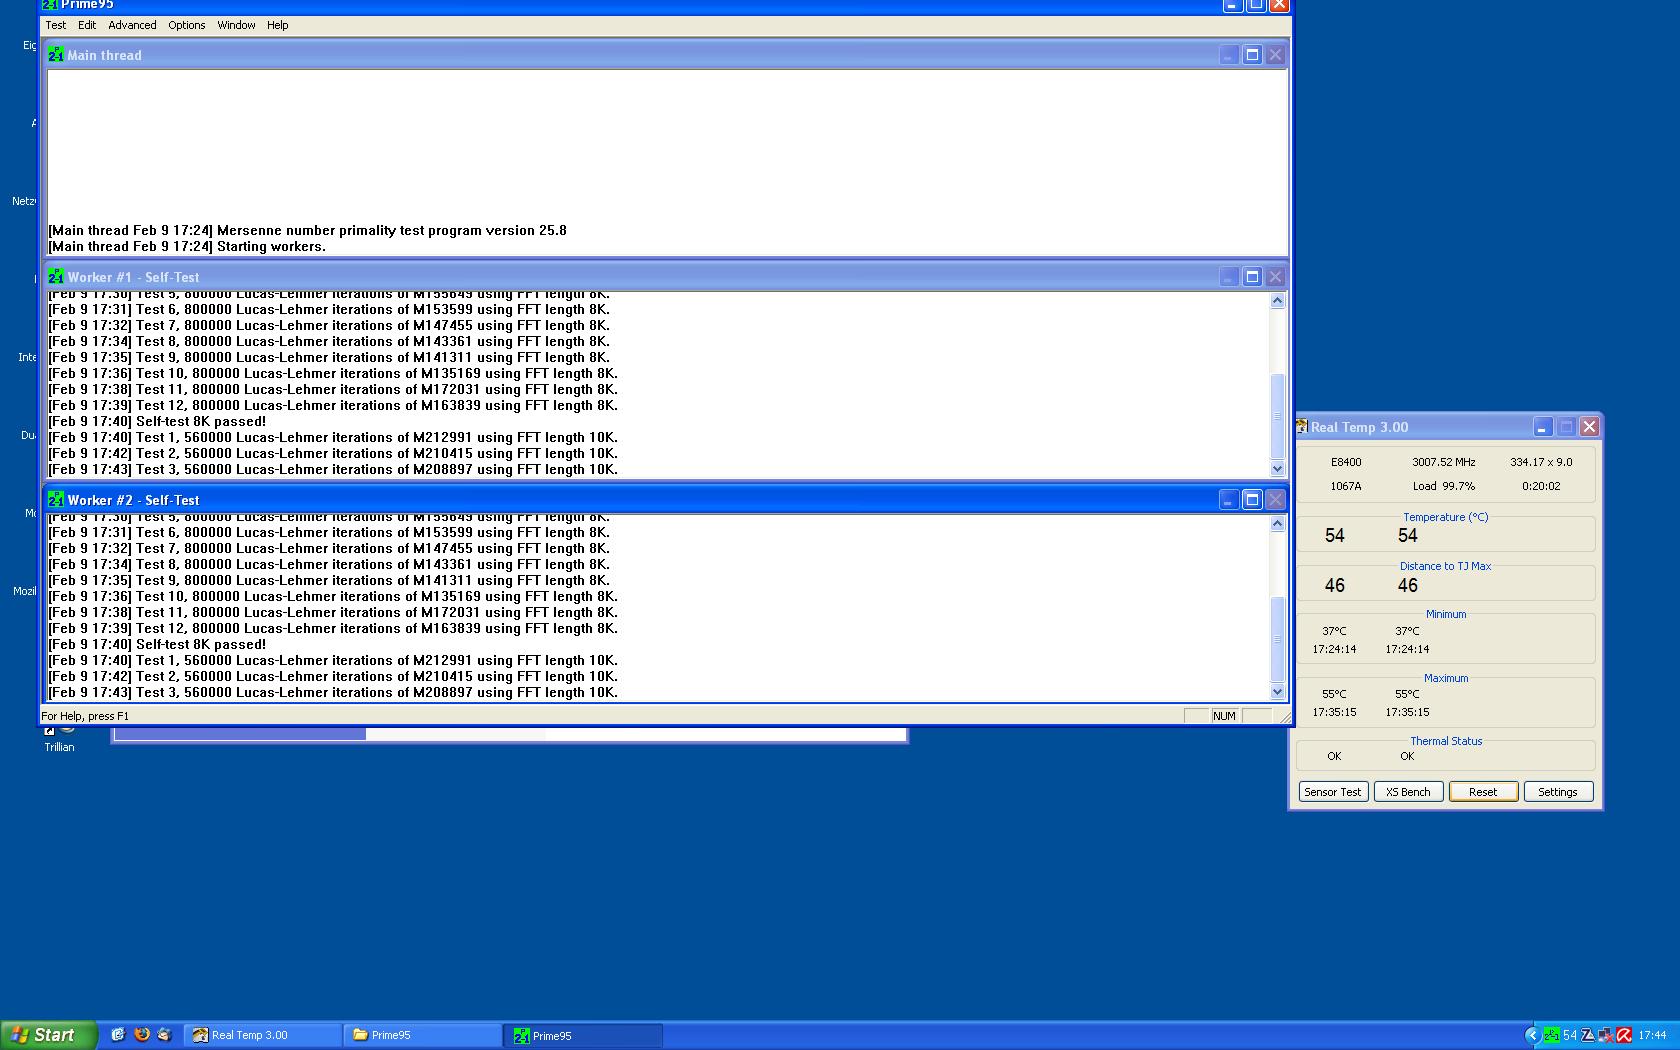1680x1050 pixels.
Task: Click the 3007.52 MHz clock speed value
Action: click(1443, 462)
